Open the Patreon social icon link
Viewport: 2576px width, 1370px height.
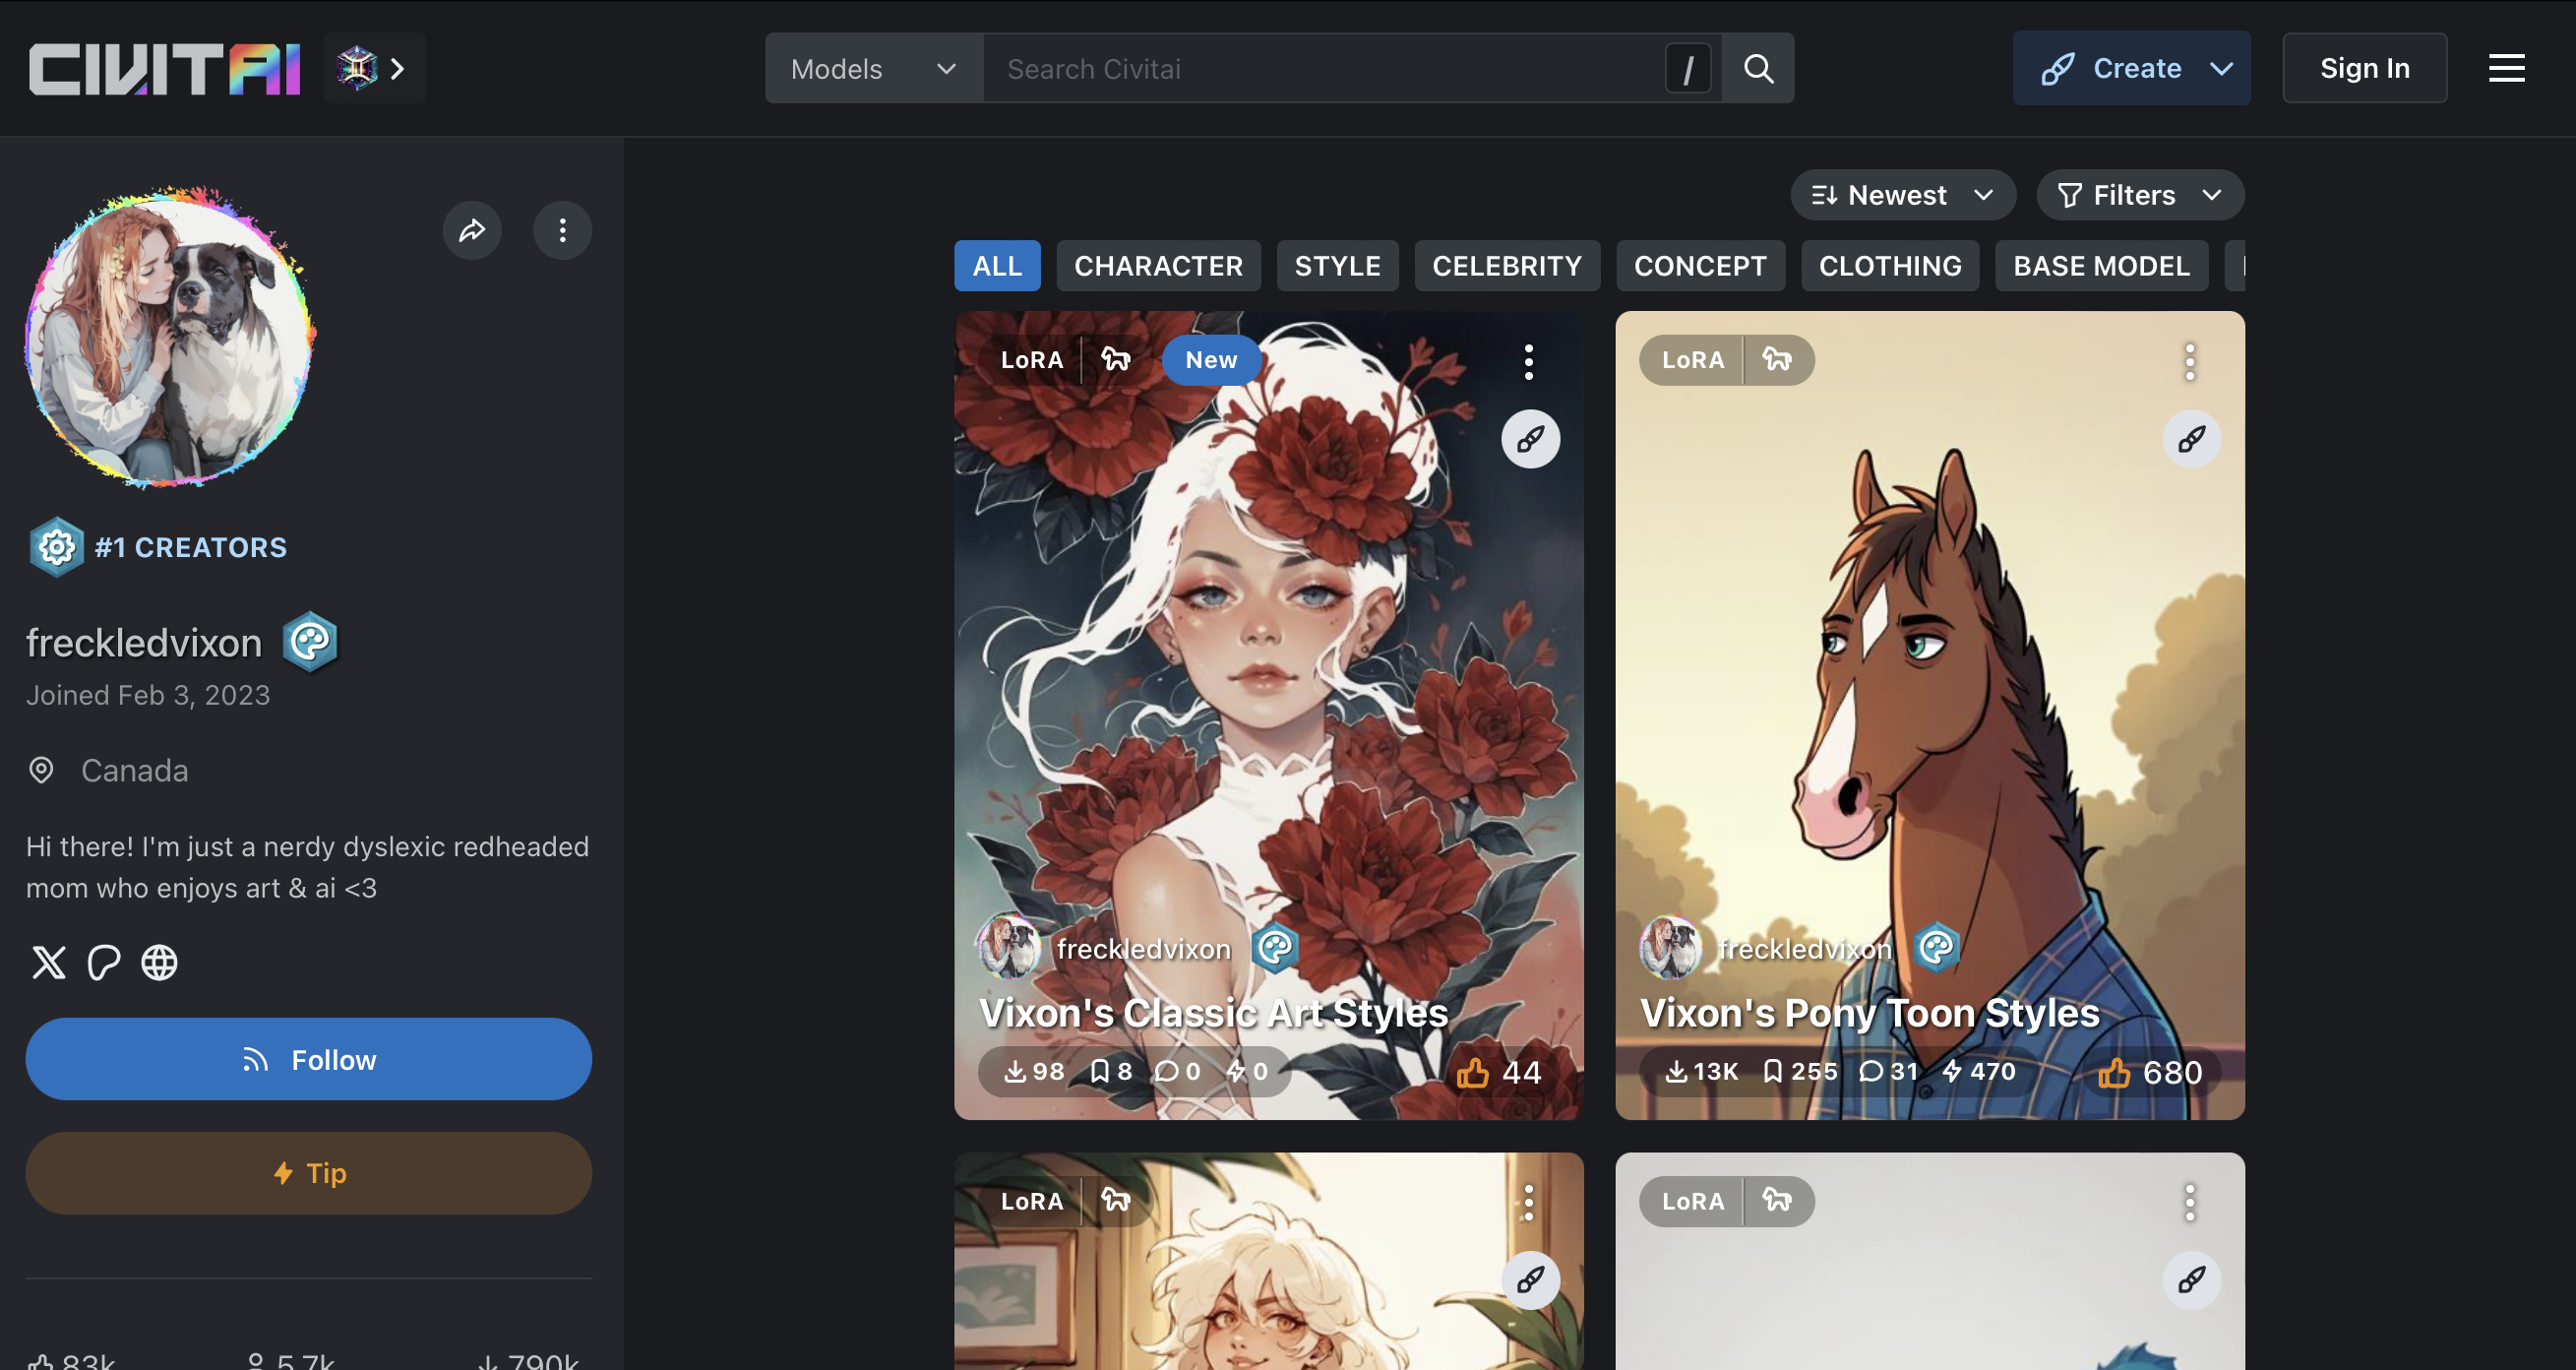pyautogui.click(x=104, y=963)
